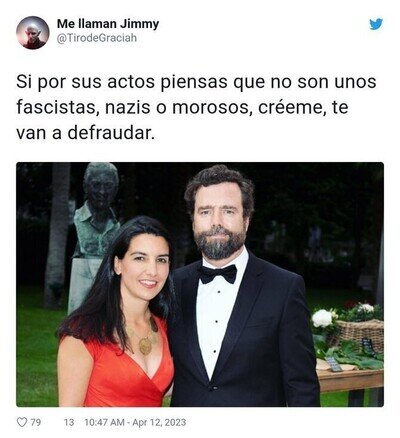The width and height of the screenshot is (400, 438).
Task: Click the 10:47 AM timestamp
Action: (x=104, y=422)
